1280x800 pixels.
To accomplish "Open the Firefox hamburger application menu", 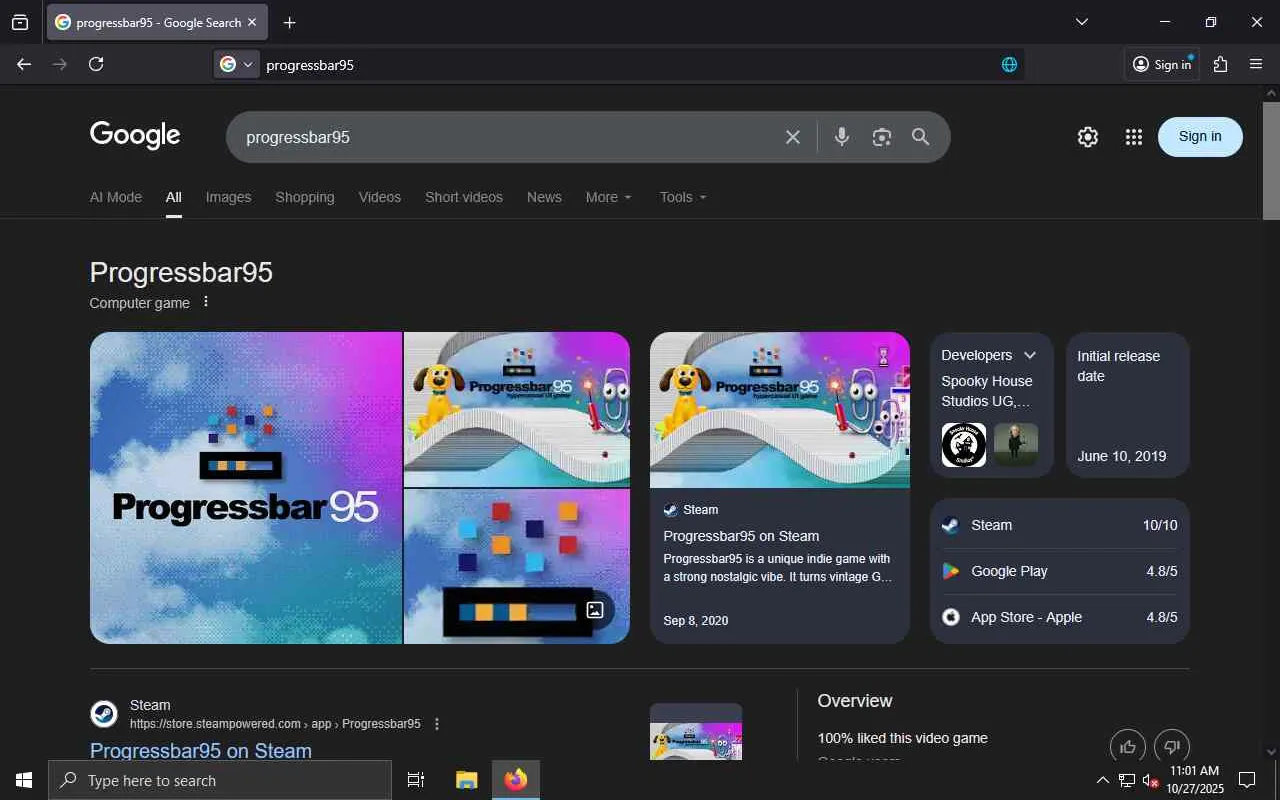I will (x=1256, y=64).
